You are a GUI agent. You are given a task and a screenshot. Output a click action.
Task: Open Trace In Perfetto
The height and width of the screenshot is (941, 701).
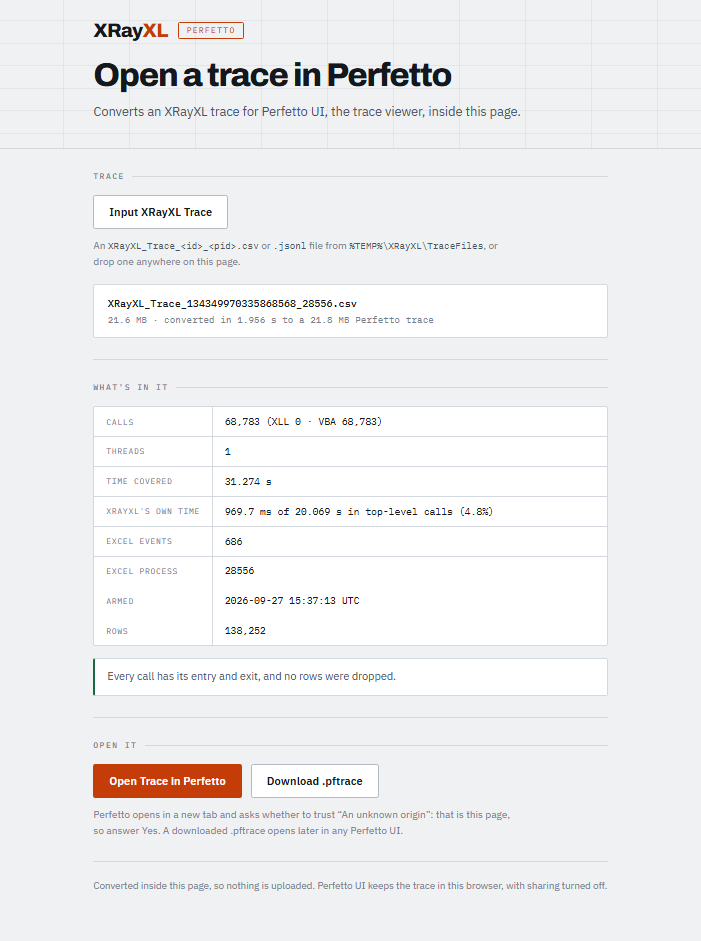pos(167,781)
